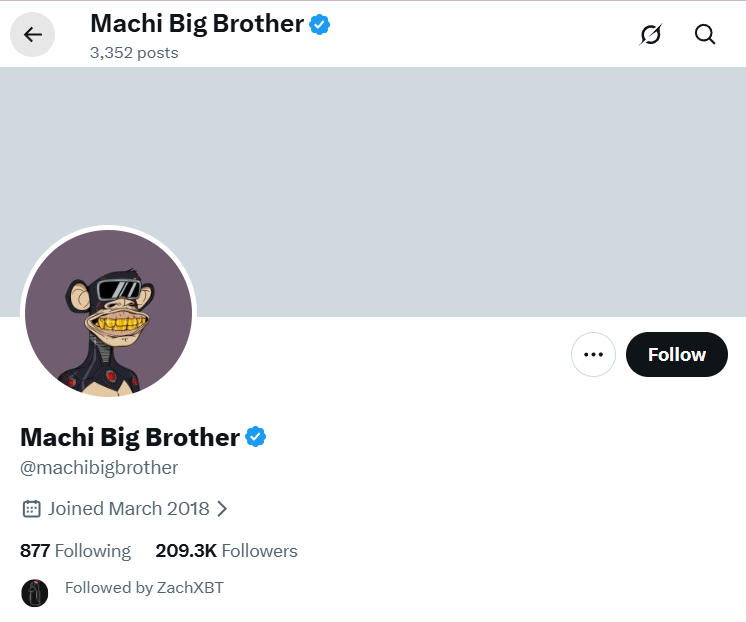
Task: Open the Joined March 2018 details
Action: tap(129, 509)
